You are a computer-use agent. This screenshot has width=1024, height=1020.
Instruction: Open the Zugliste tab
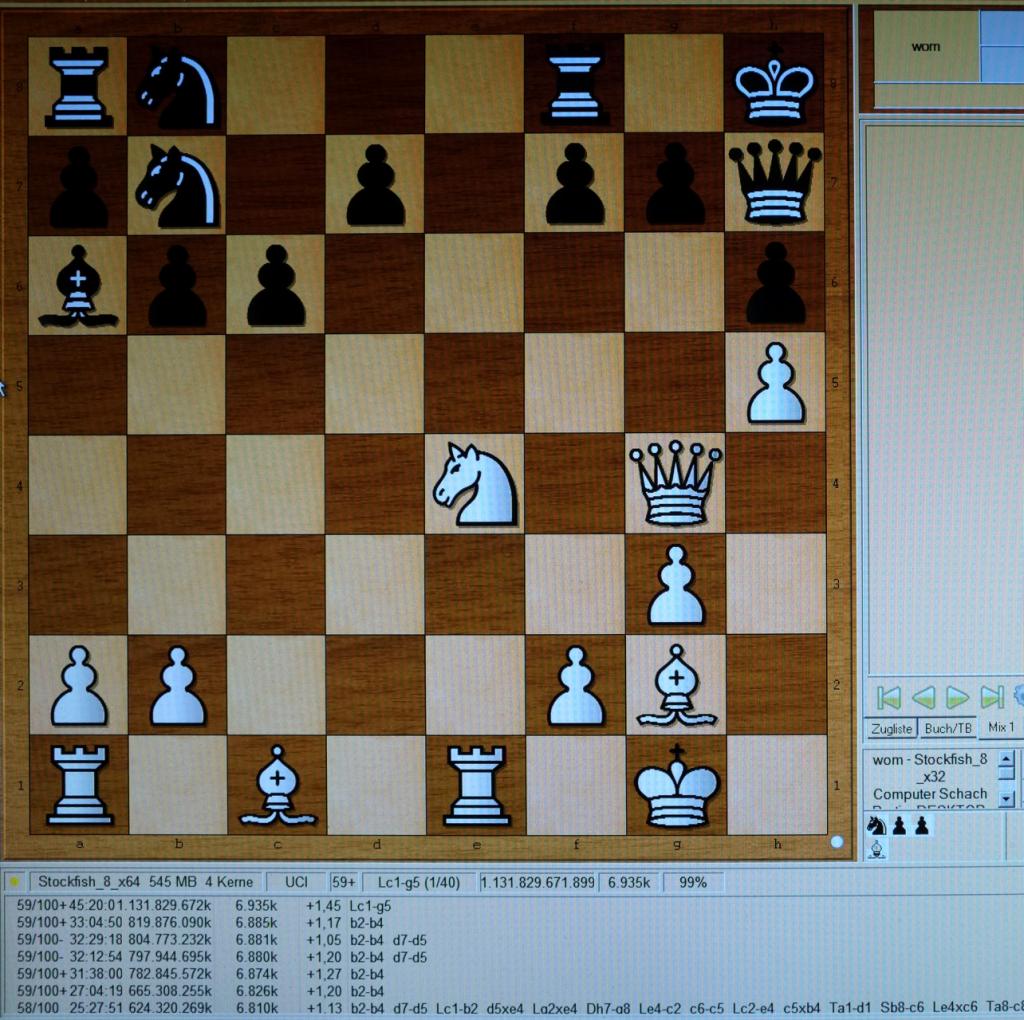[x=891, y=728]
